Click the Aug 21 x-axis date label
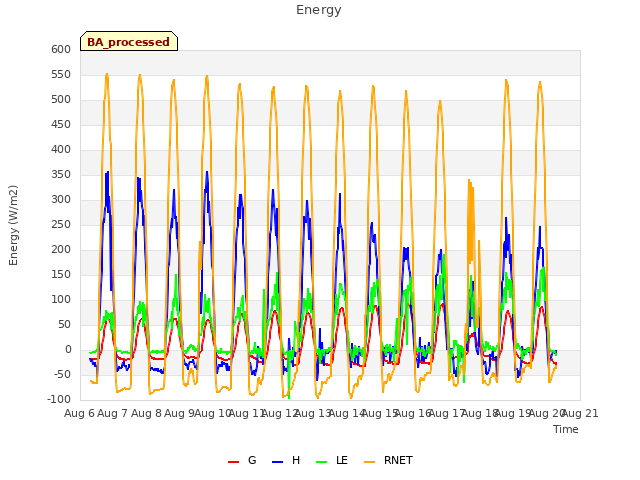The width and height of the screenshot is (640, 480). tap(580, 413)
